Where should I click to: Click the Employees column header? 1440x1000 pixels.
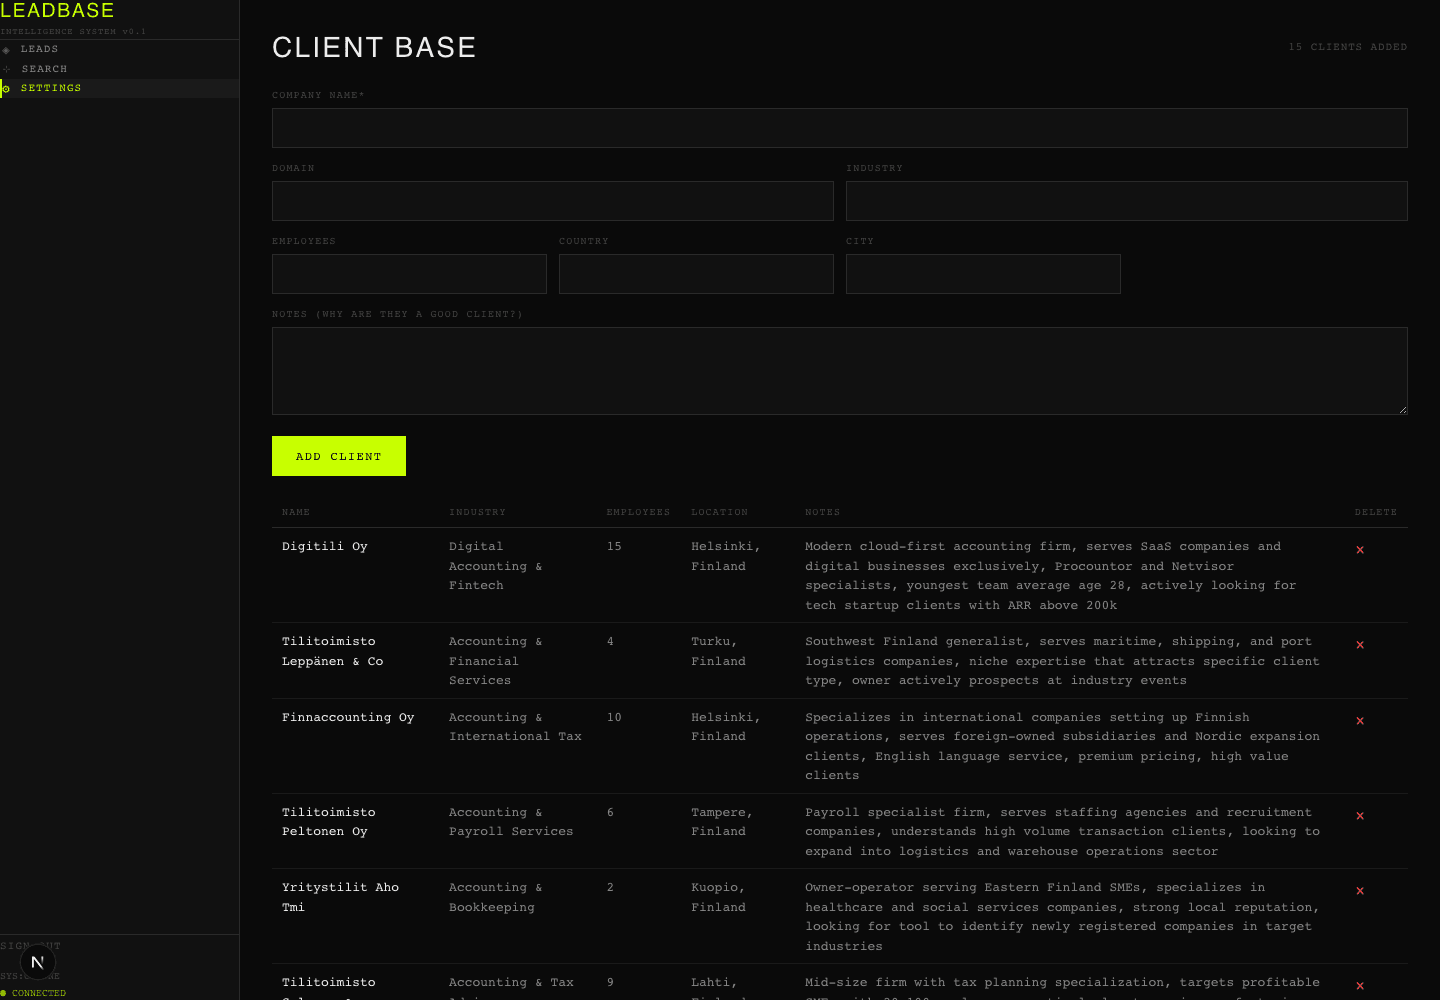638,512
